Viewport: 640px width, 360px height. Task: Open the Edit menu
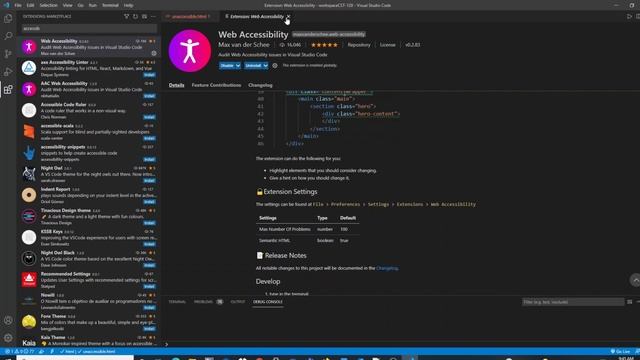click(x=31, y=5)
